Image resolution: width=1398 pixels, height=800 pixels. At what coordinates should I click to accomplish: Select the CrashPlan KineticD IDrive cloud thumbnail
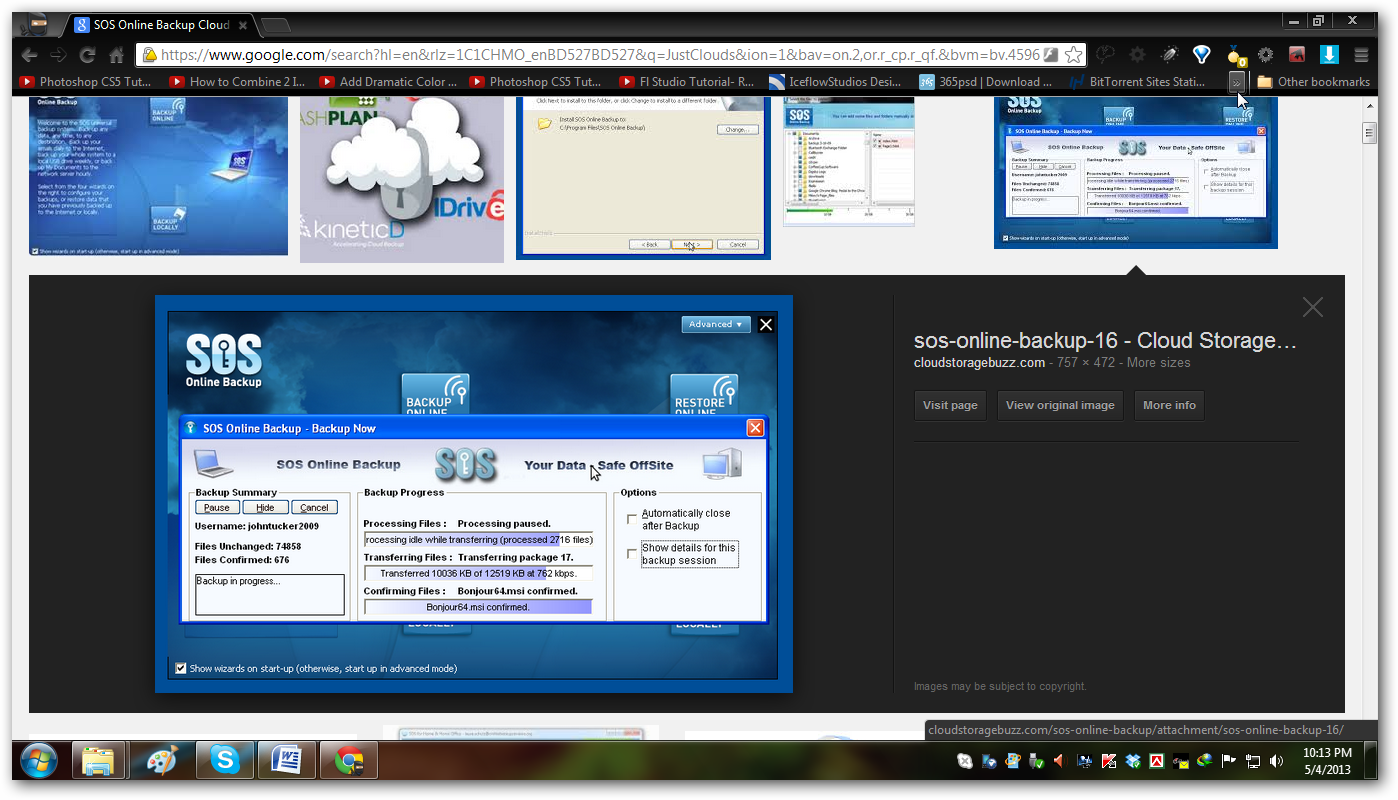[402, 179]
